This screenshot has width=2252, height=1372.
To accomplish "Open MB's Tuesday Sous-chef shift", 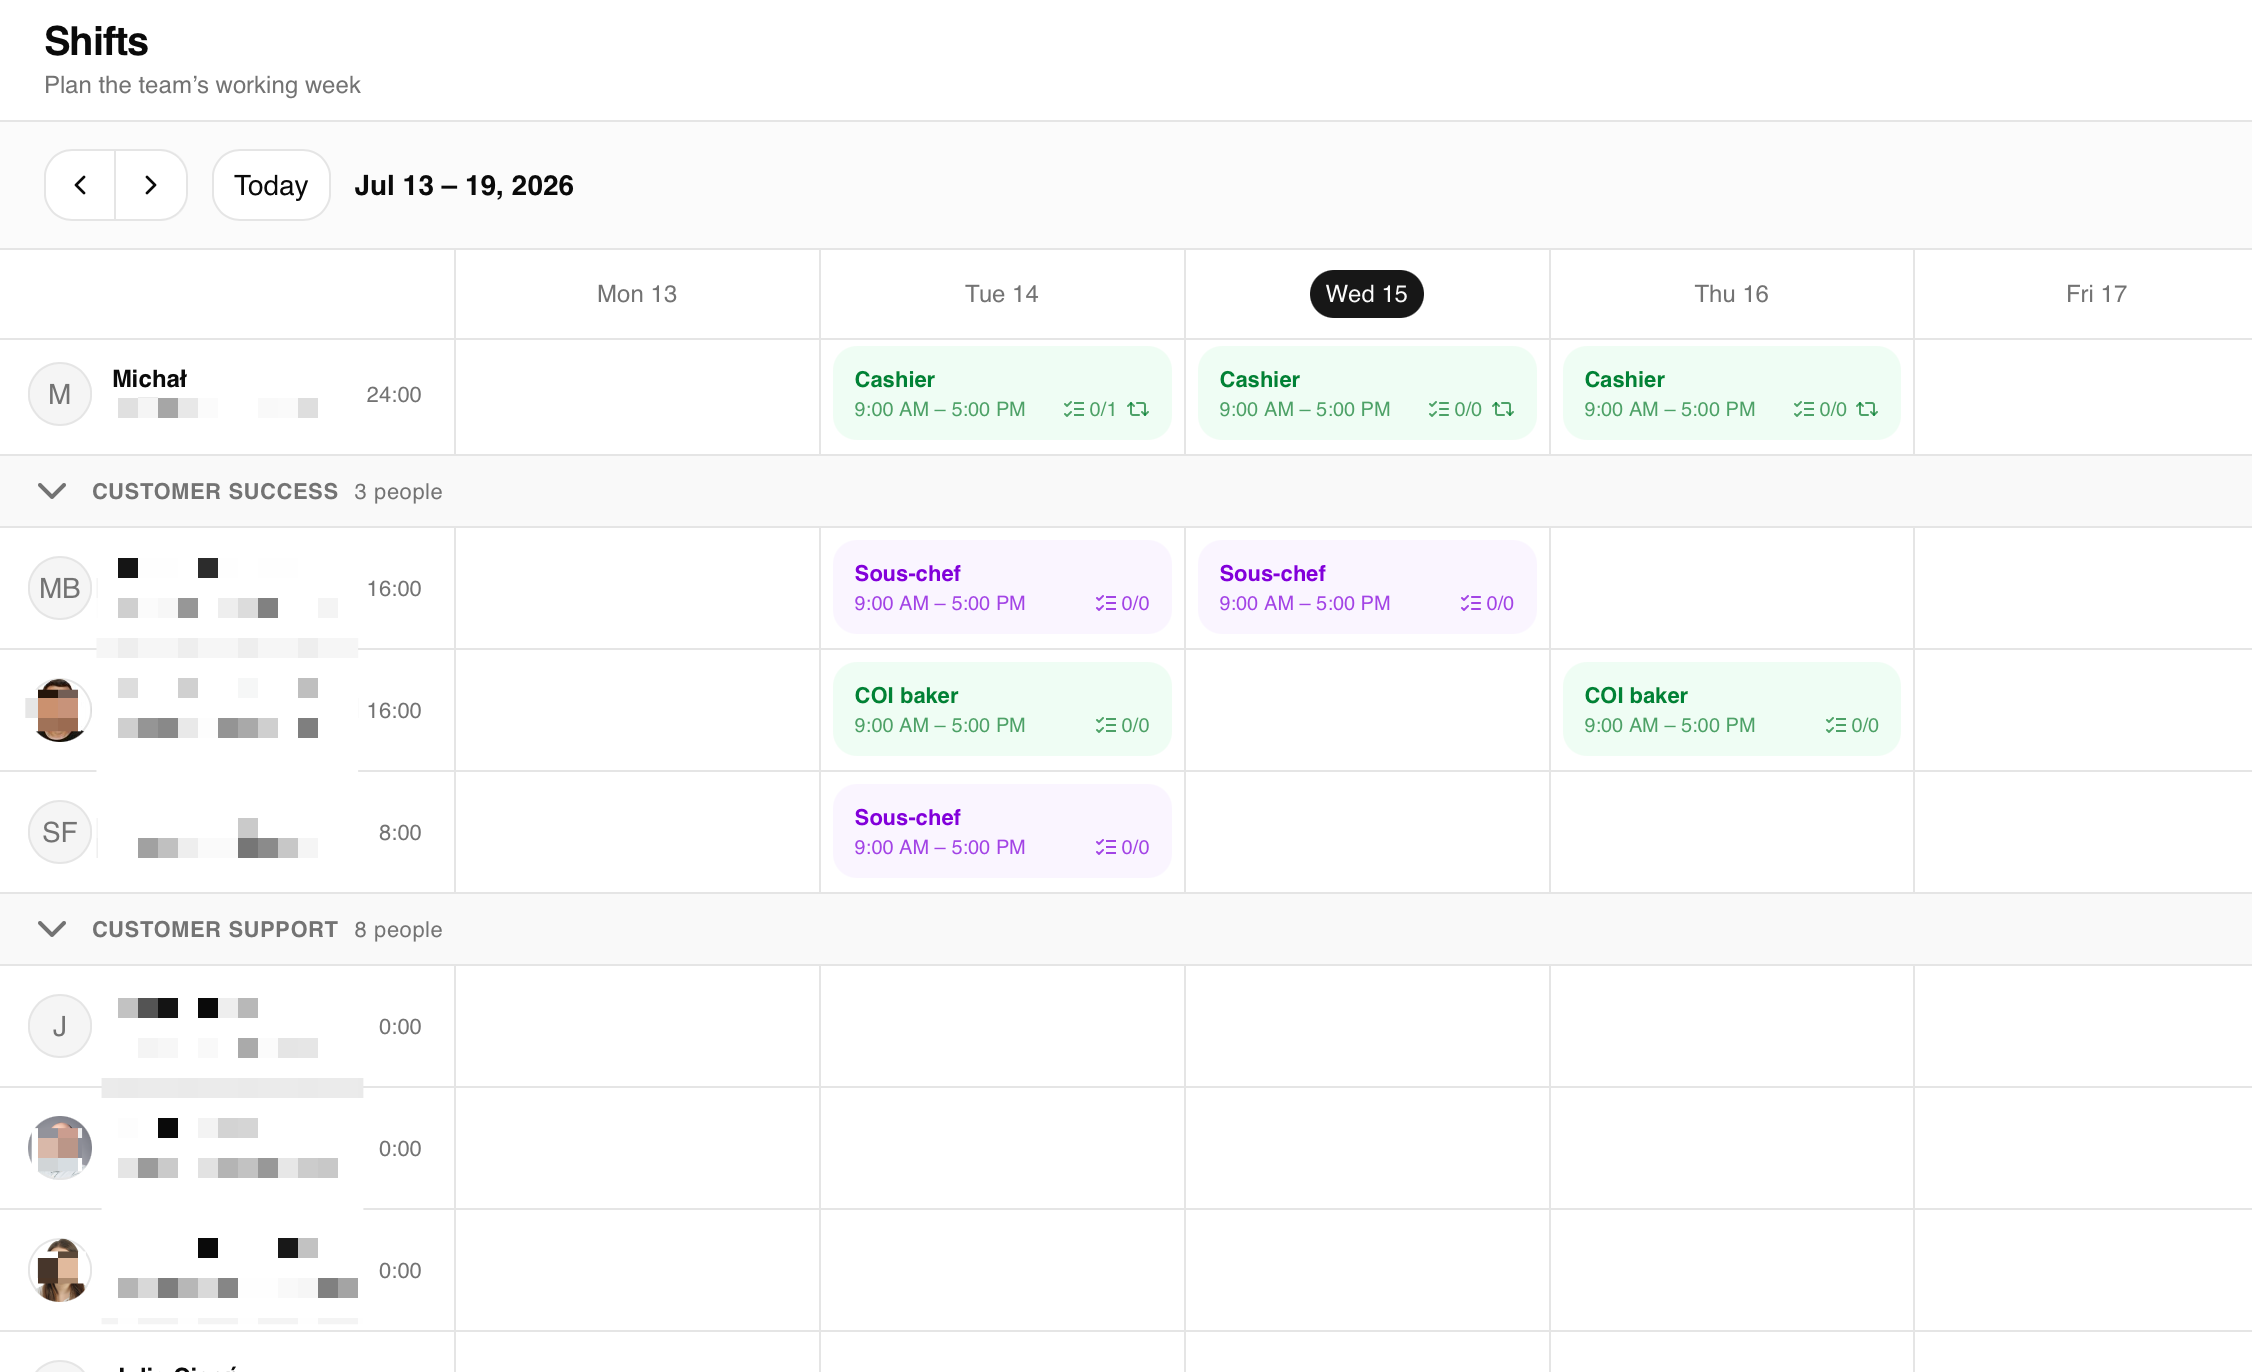I will pos(1002,588).
